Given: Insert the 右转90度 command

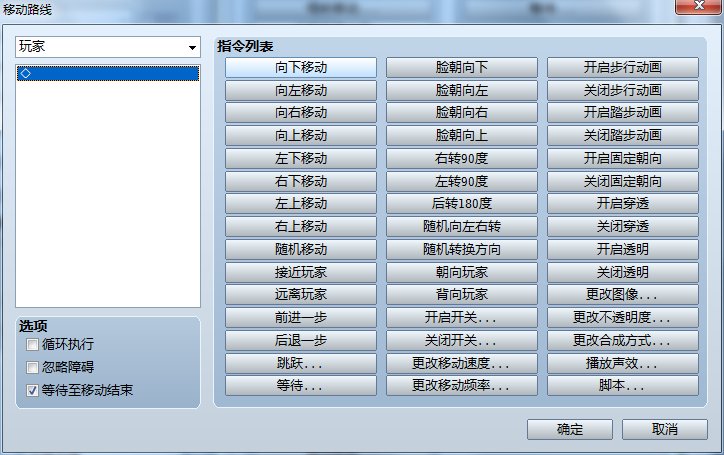Looking at the screenshot, I should click(x=462, y=158).
